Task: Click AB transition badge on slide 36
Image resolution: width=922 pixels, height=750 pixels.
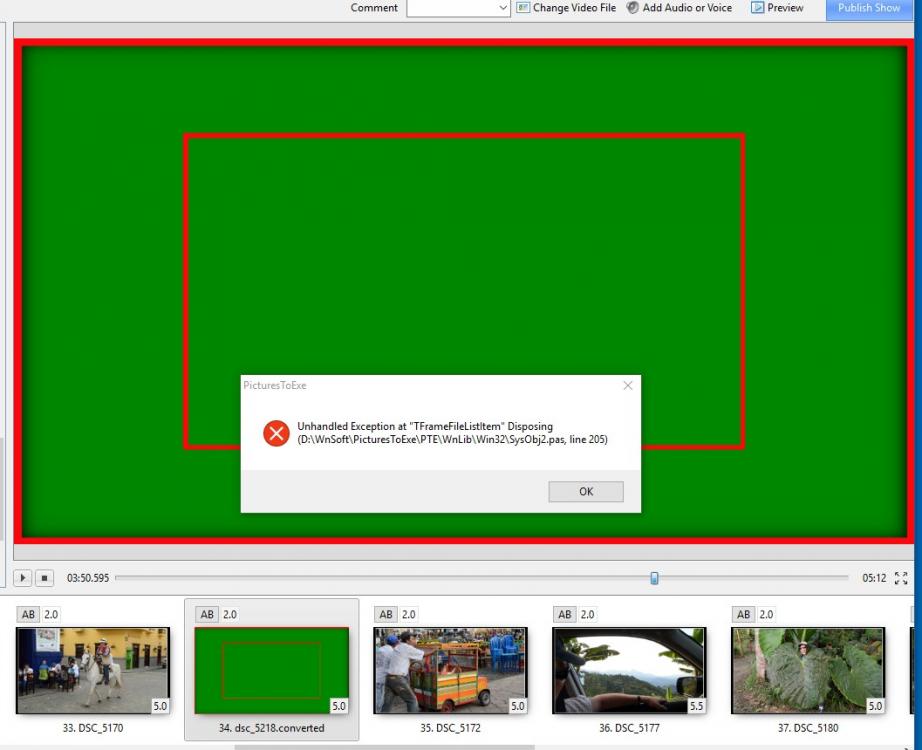Action: [x=566, y=614]
